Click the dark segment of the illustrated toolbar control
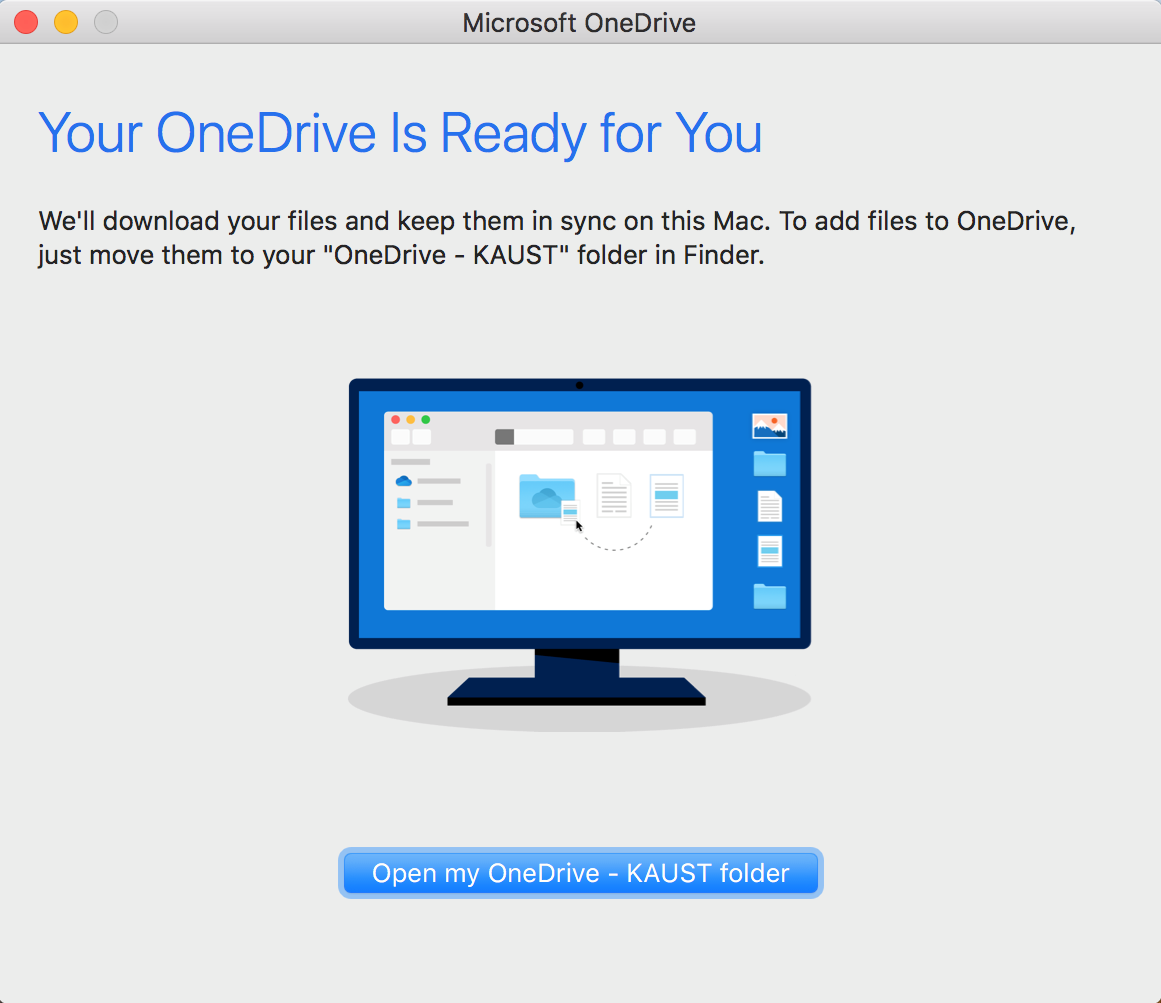 pos(504,436)
